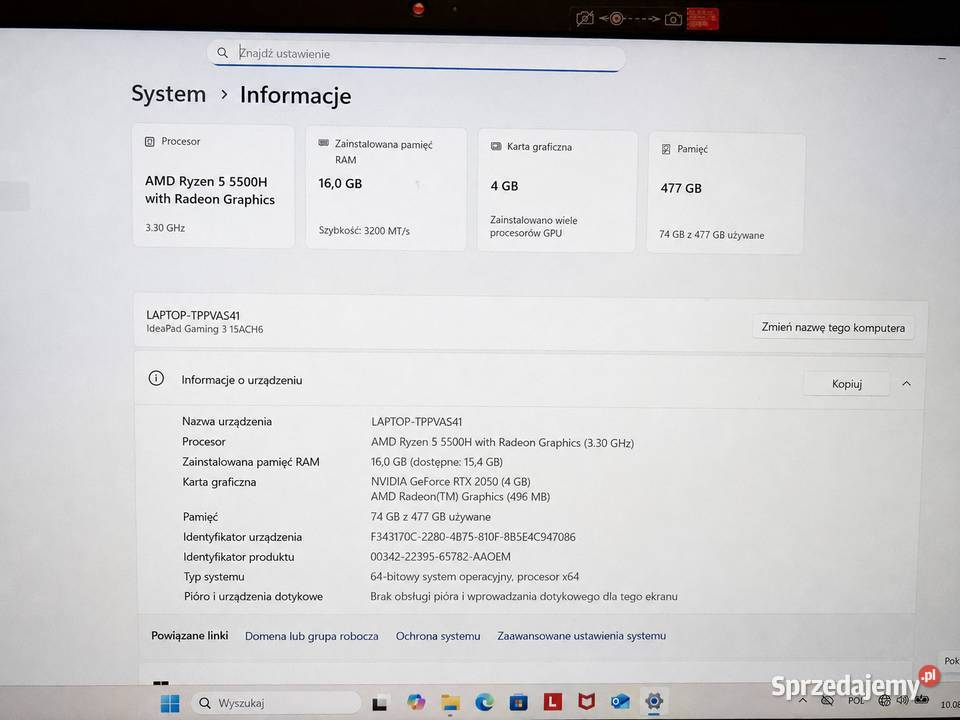Open the Lenovo red L app
Viewport: 960px width, 720px height.
point(552,702)
